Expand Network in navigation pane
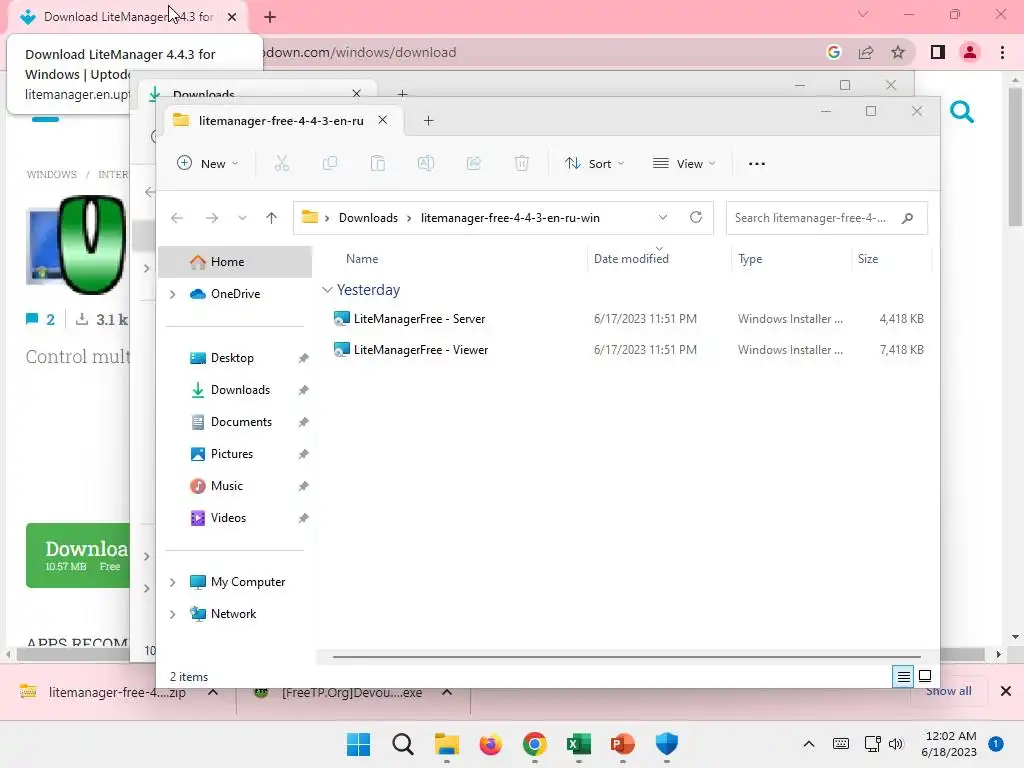The image size is (1024, 768). point(172,614)
